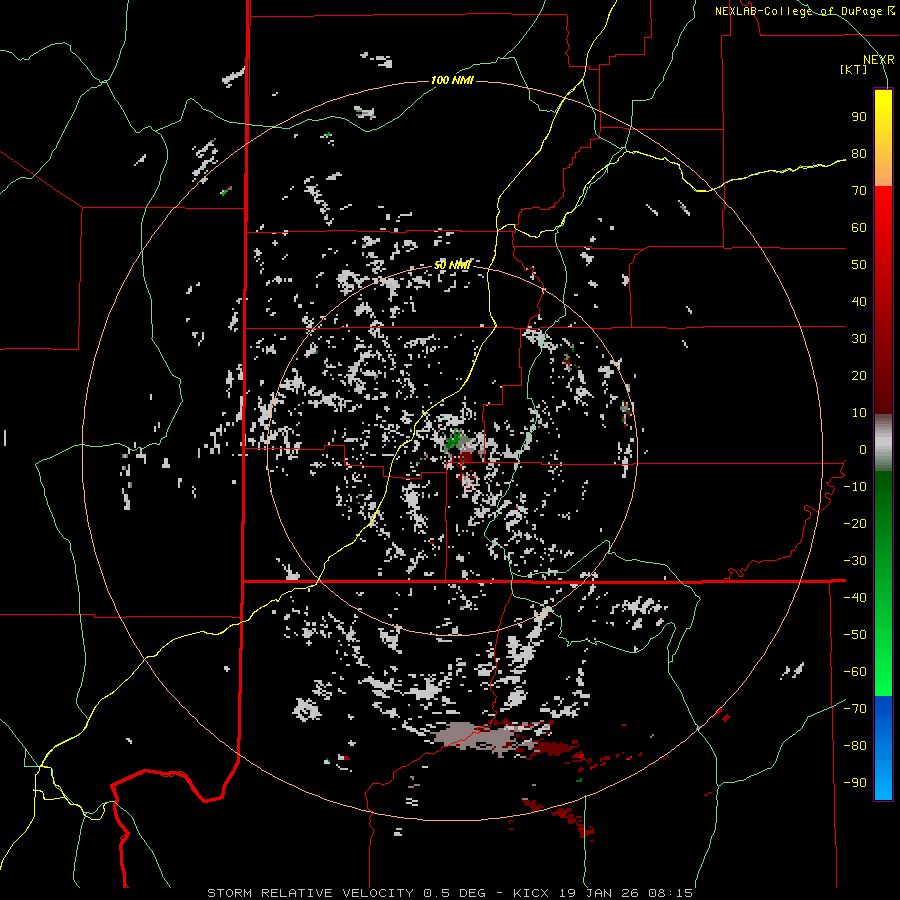Pick the orange segment of the color bar
900x900 pixels.
[x=883, y=170]
